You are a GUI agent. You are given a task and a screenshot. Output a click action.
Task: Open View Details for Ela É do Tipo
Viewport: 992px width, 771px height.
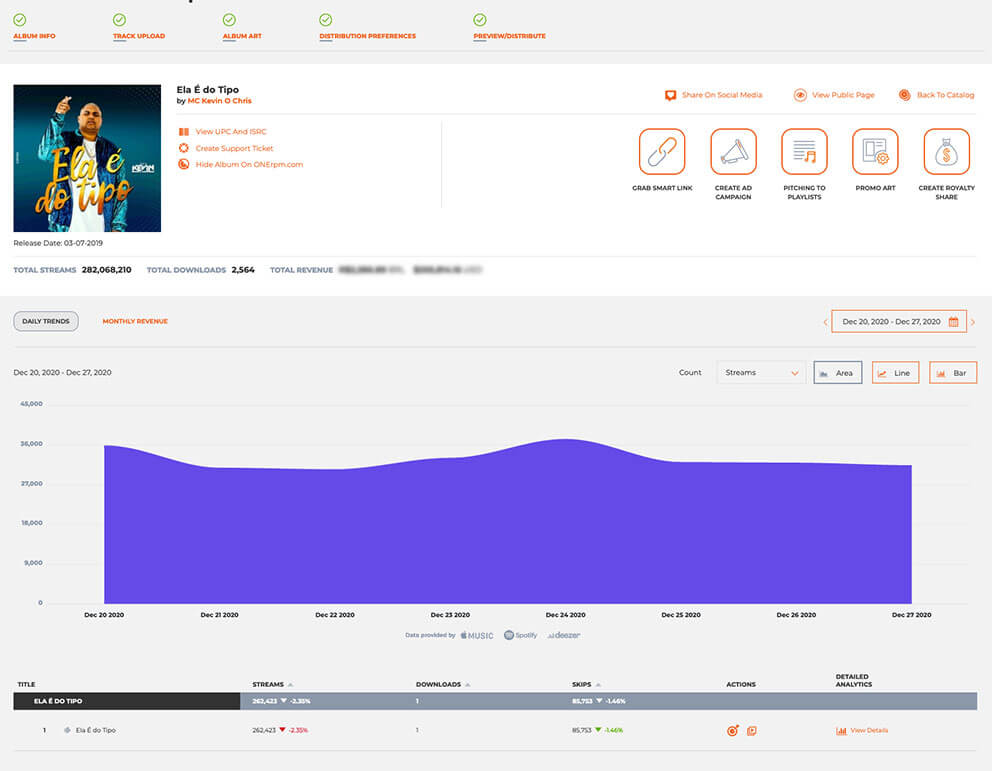(867, 731)
